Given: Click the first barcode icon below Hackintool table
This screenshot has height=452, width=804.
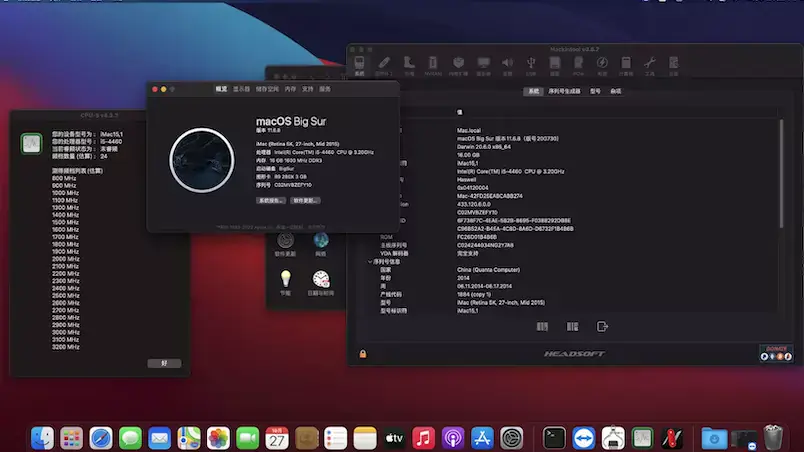Looking at the screenshot, I should point(542,326).
